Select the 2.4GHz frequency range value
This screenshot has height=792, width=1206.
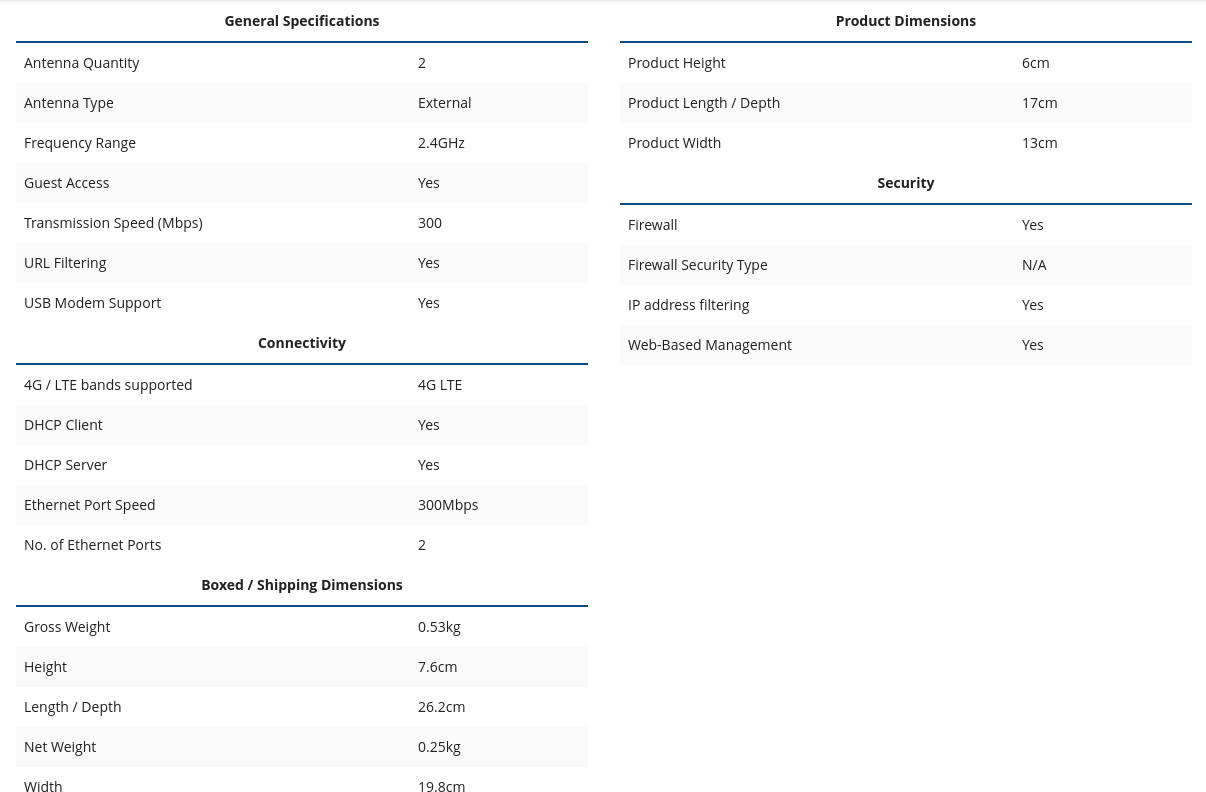click(441, 143)
